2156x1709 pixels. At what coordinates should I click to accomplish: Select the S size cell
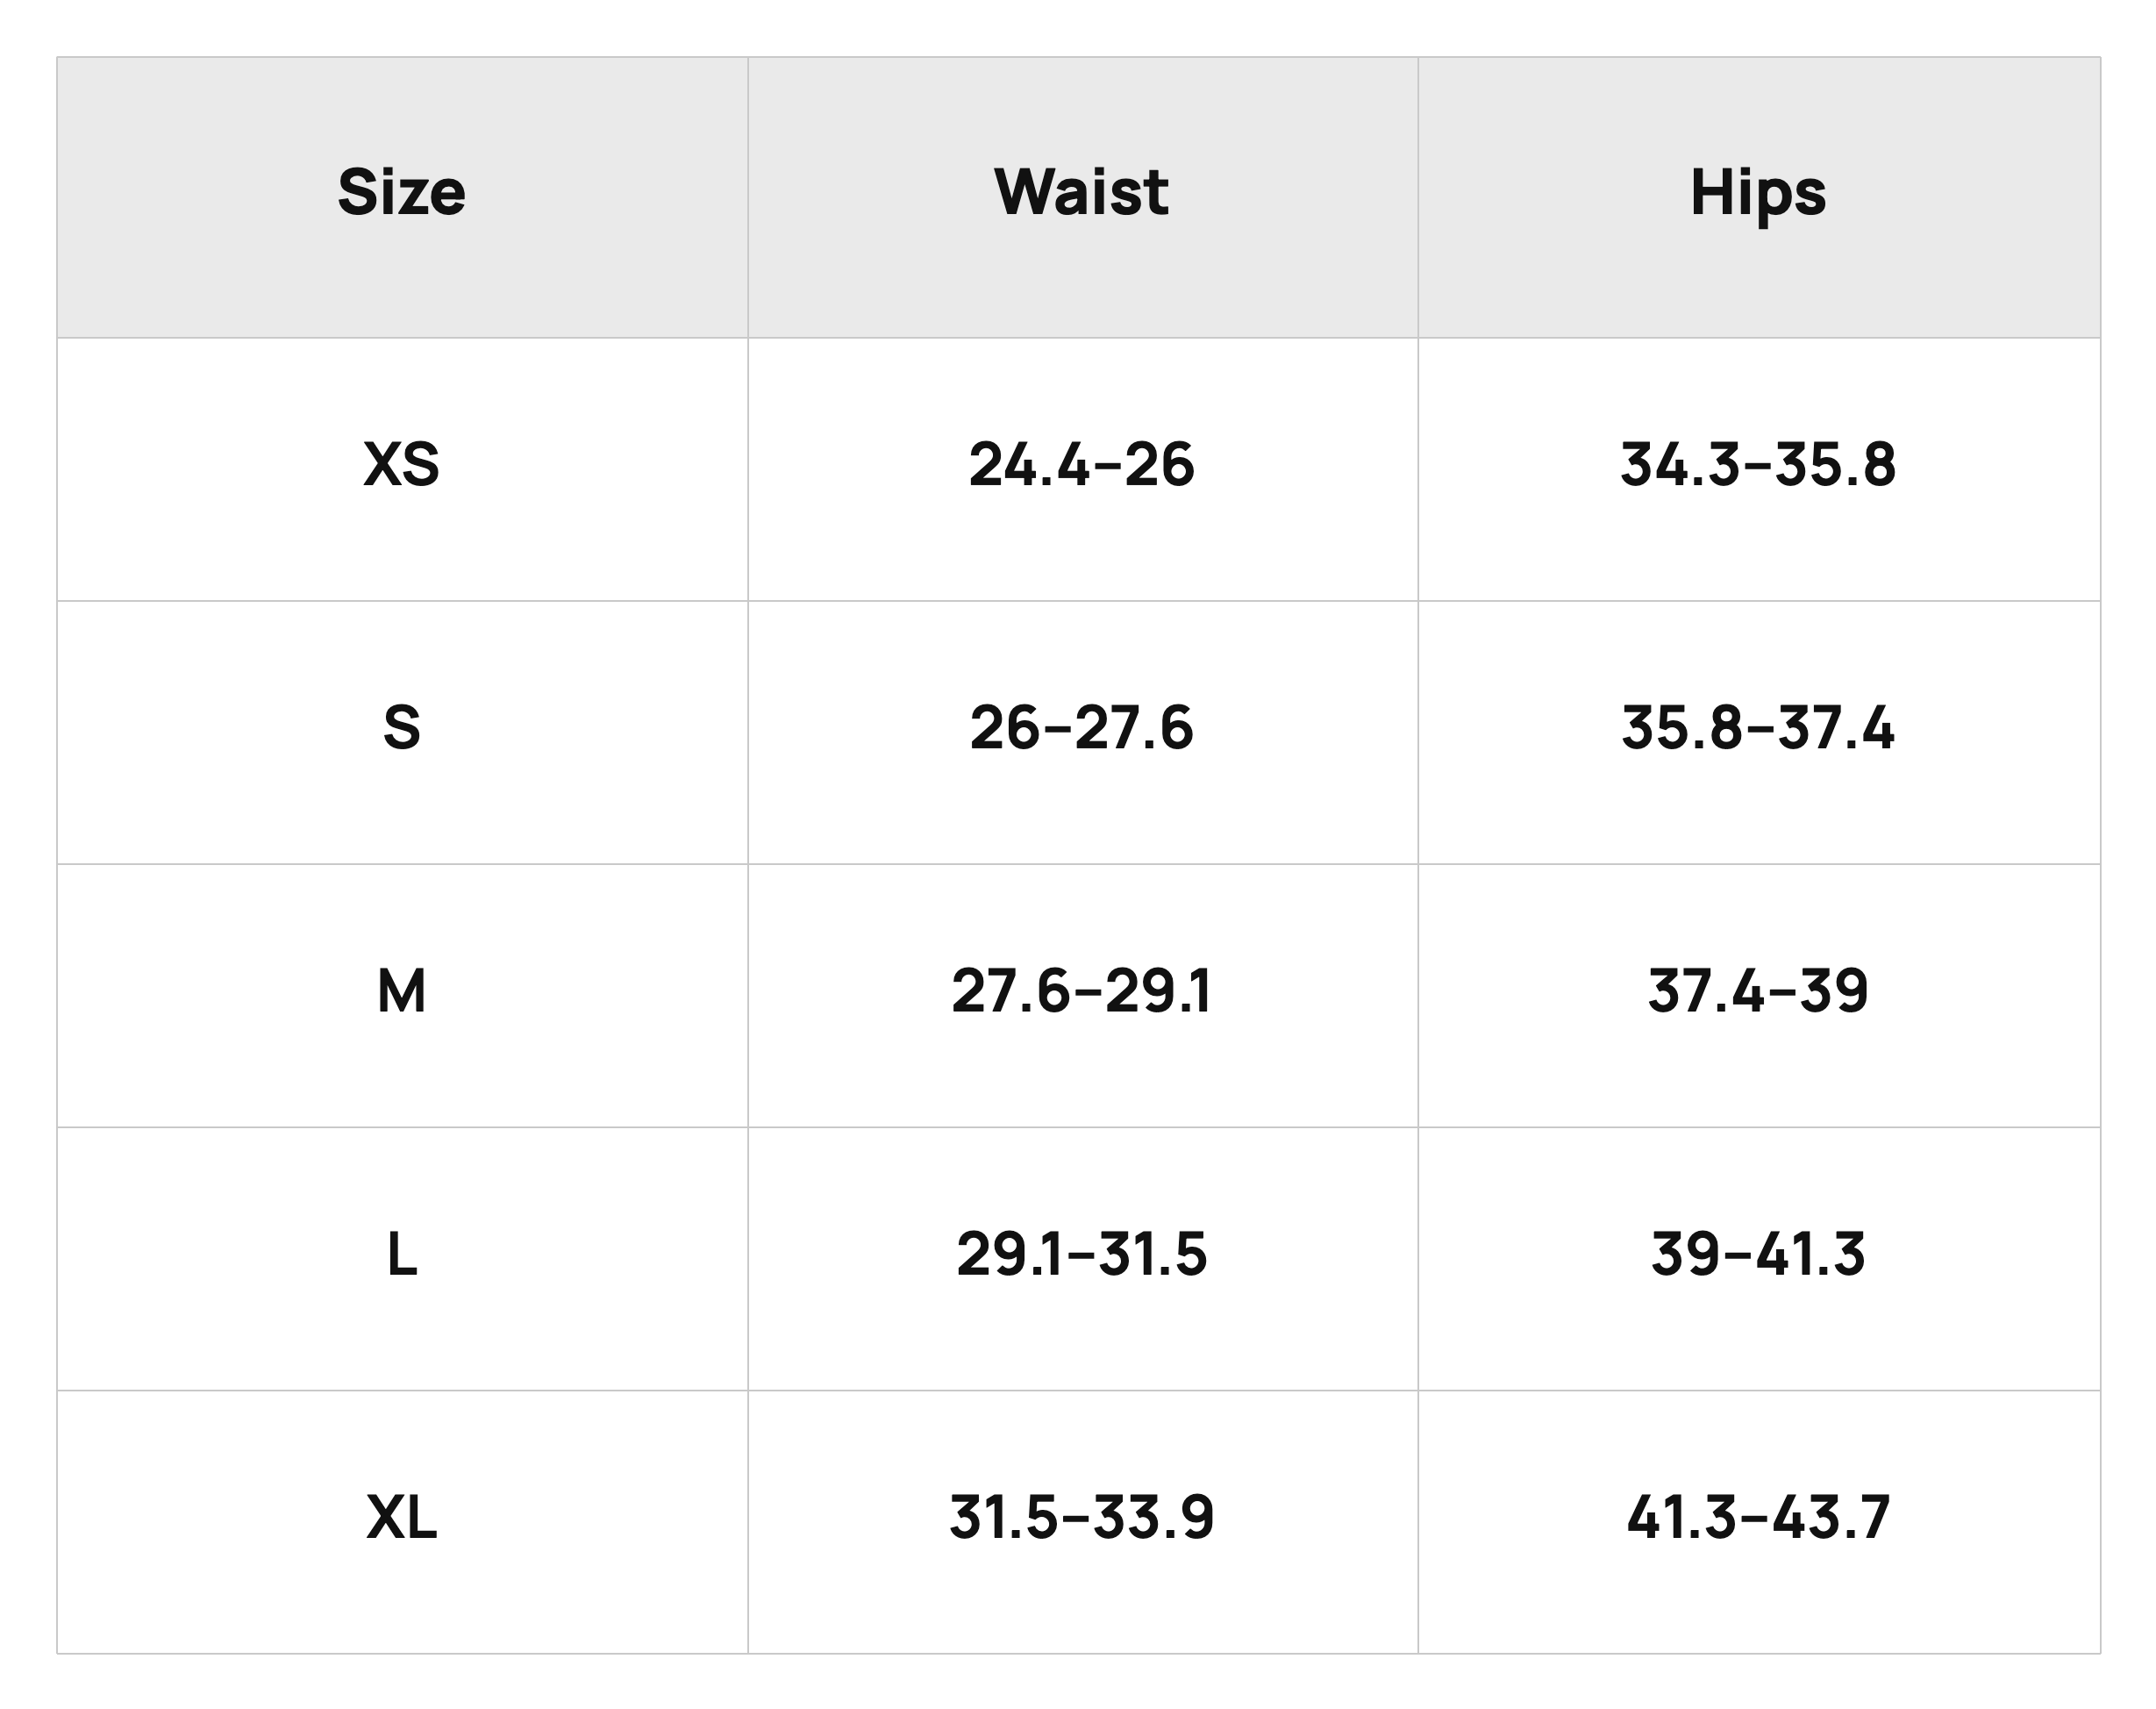click(x=402, y=732)
